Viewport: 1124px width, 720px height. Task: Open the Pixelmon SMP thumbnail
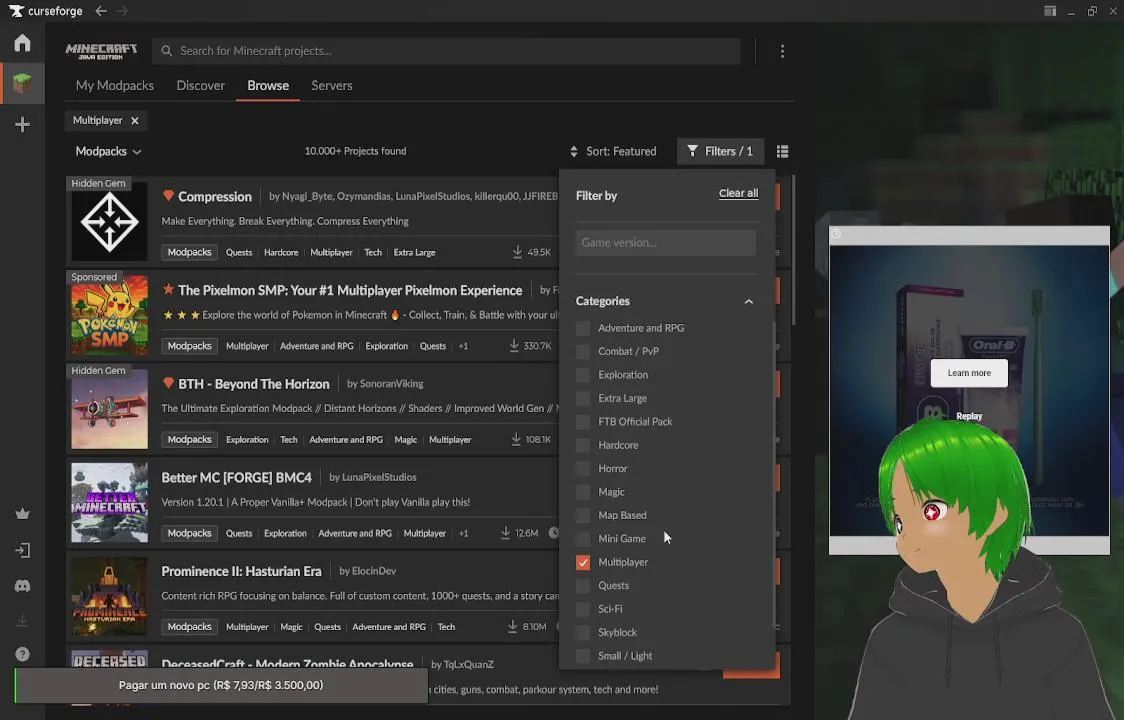click(x=110, y=316)
